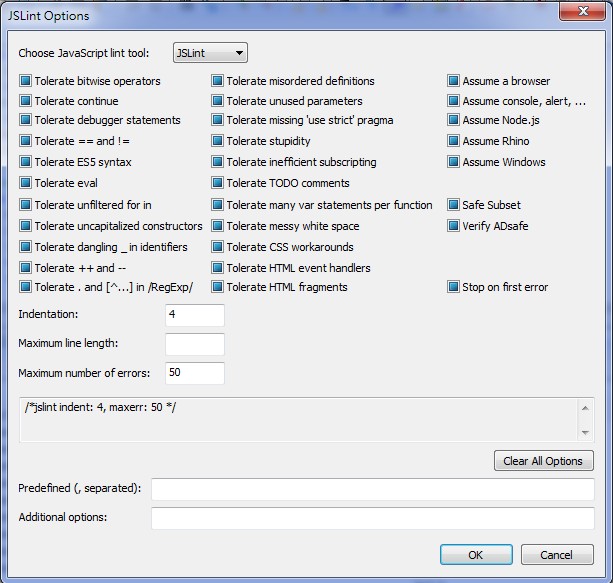Viewport: 613px width, 583px height.
Task: Toggle Tolerate bitwise operators checkbox
Action: point(25,81)
